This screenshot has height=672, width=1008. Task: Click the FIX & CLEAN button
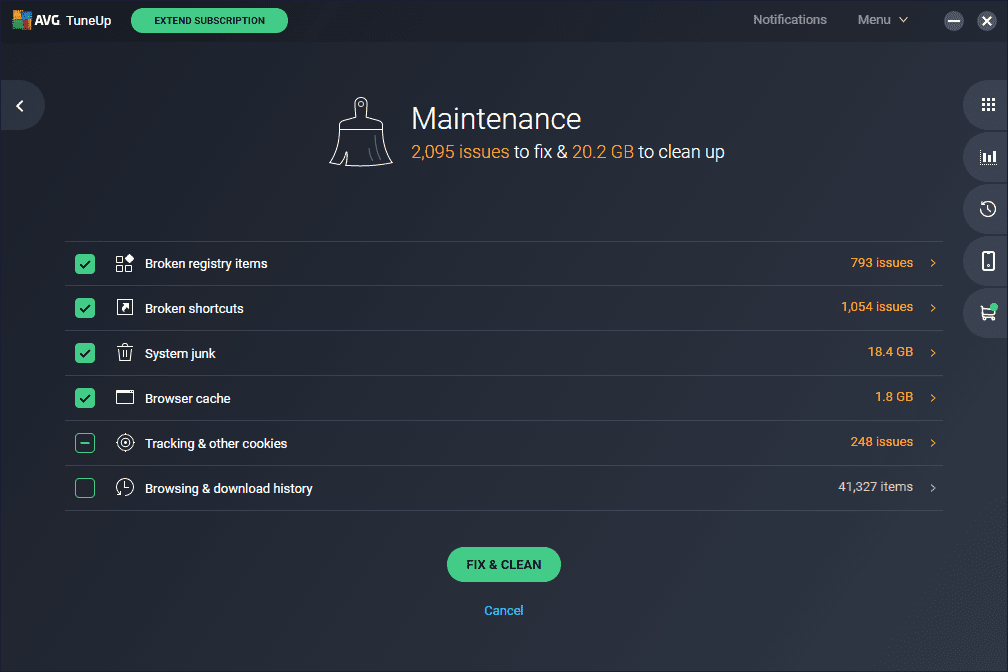pyautogui.click(x=503, y=565)
